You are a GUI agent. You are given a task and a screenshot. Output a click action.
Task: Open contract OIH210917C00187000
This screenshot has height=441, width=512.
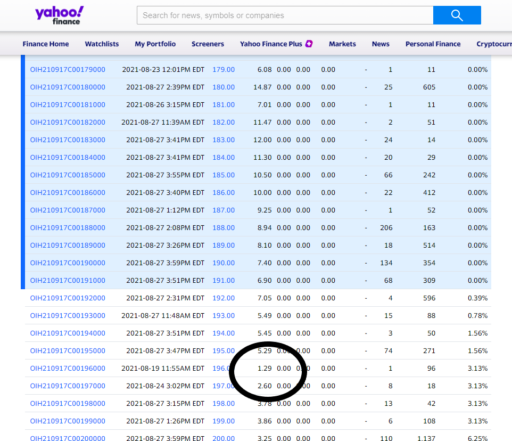point(68,210)
